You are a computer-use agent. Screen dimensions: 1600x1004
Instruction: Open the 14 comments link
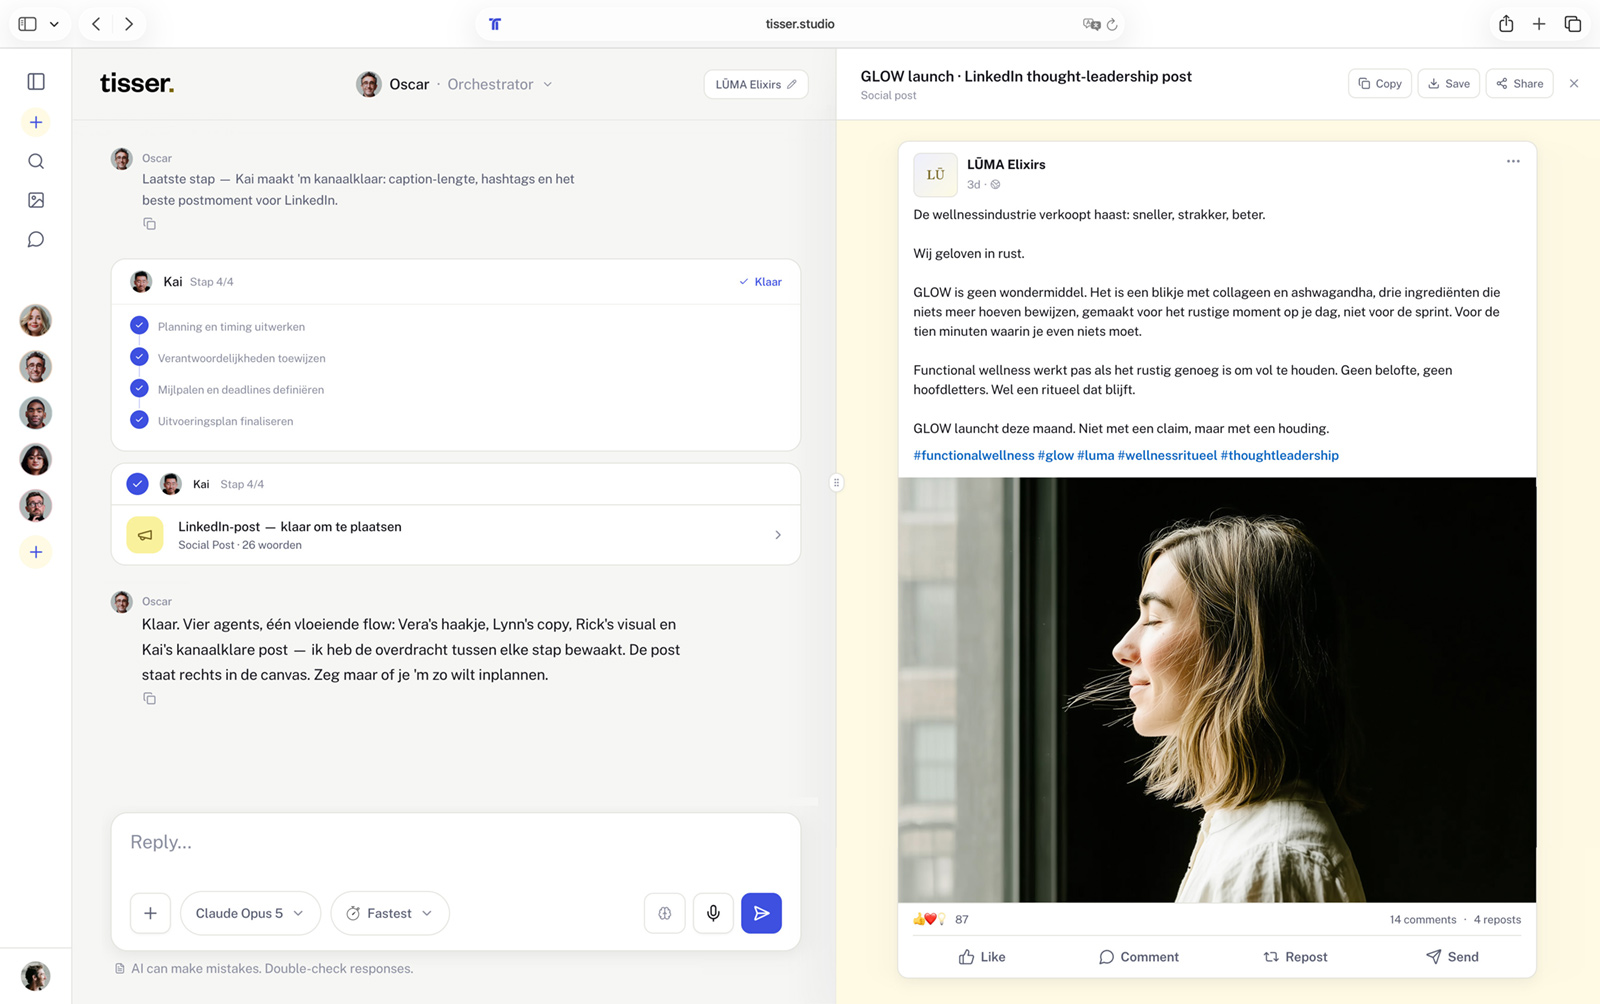point(1422,920)
